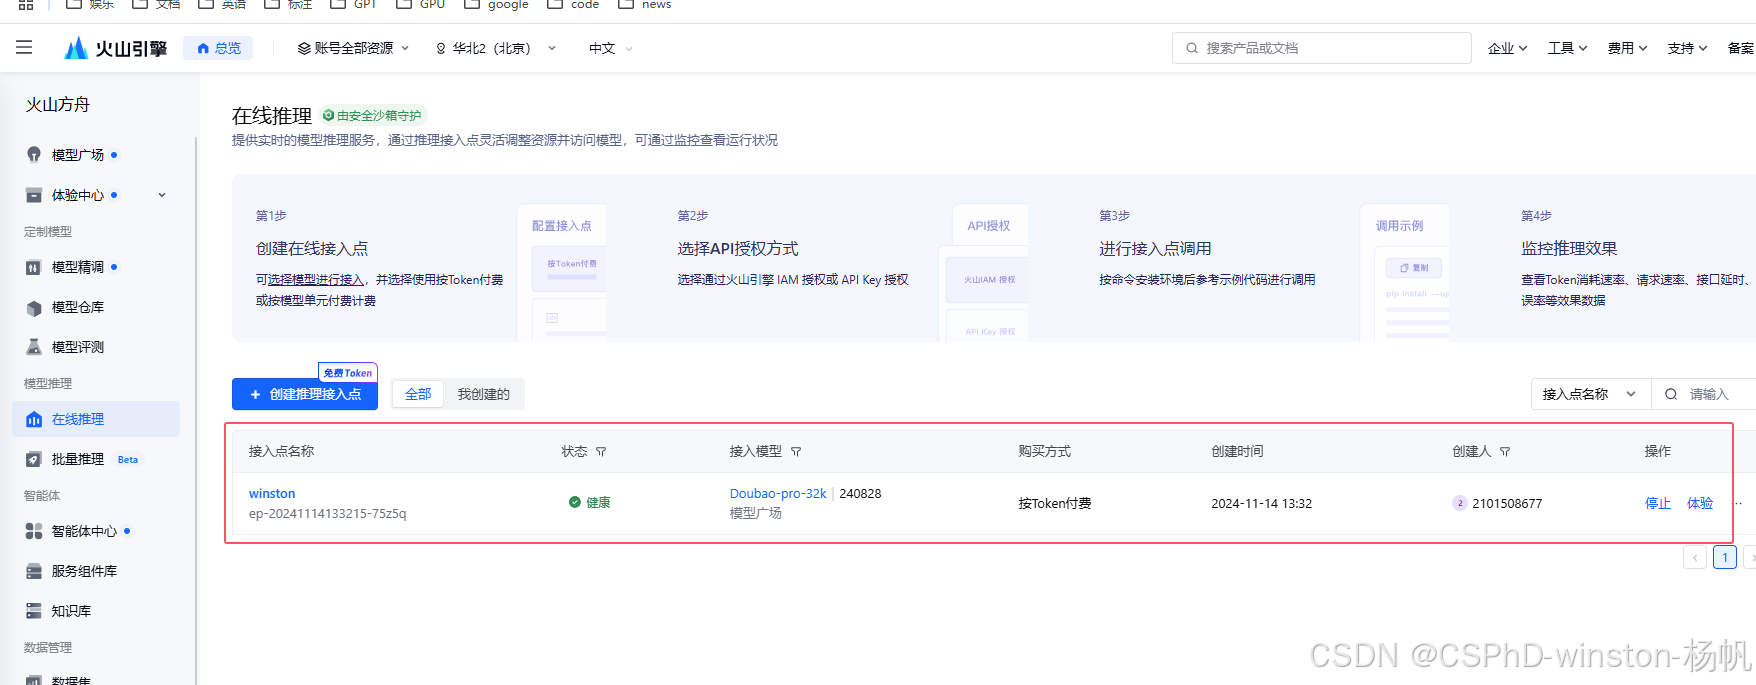Select page 1 in pagination
The height and width of the screenshot is (685, 1756).
tap(1725, 557)
